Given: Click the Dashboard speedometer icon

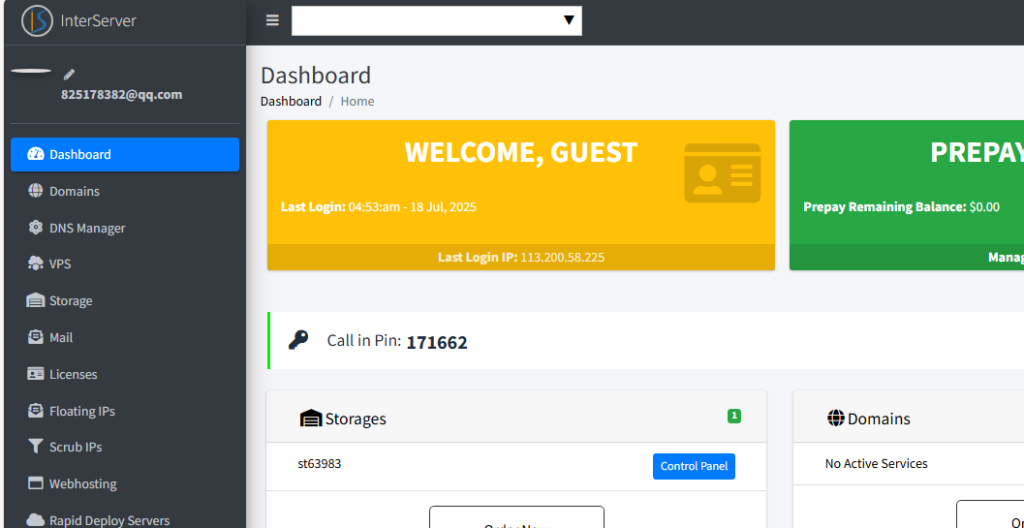Looking at the screenshot, I should click(35, 154).
